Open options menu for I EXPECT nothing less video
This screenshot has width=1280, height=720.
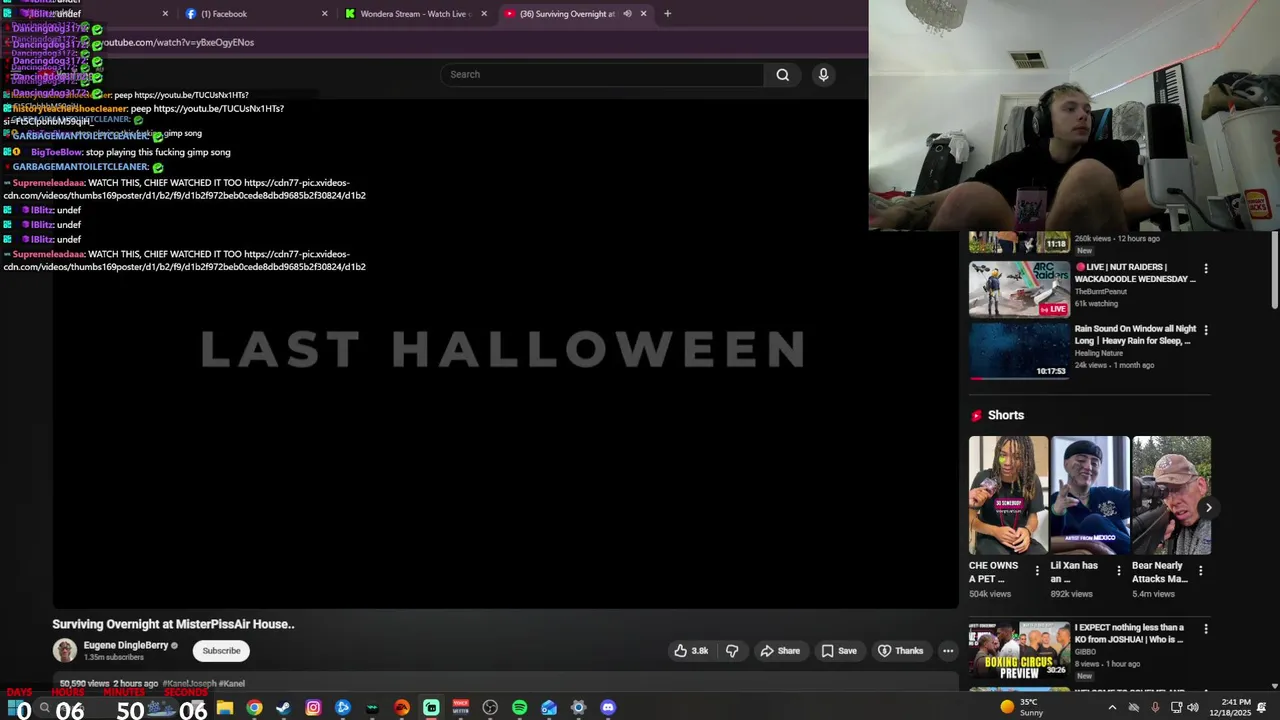pos(1206,629)
